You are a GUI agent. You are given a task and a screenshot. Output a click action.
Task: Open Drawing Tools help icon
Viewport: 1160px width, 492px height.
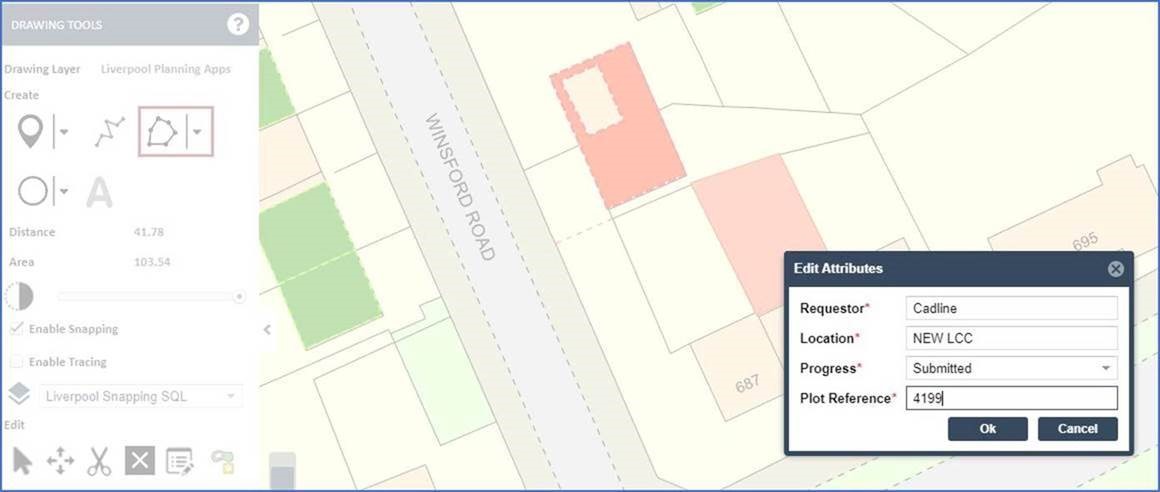click(x=237, y=24)
